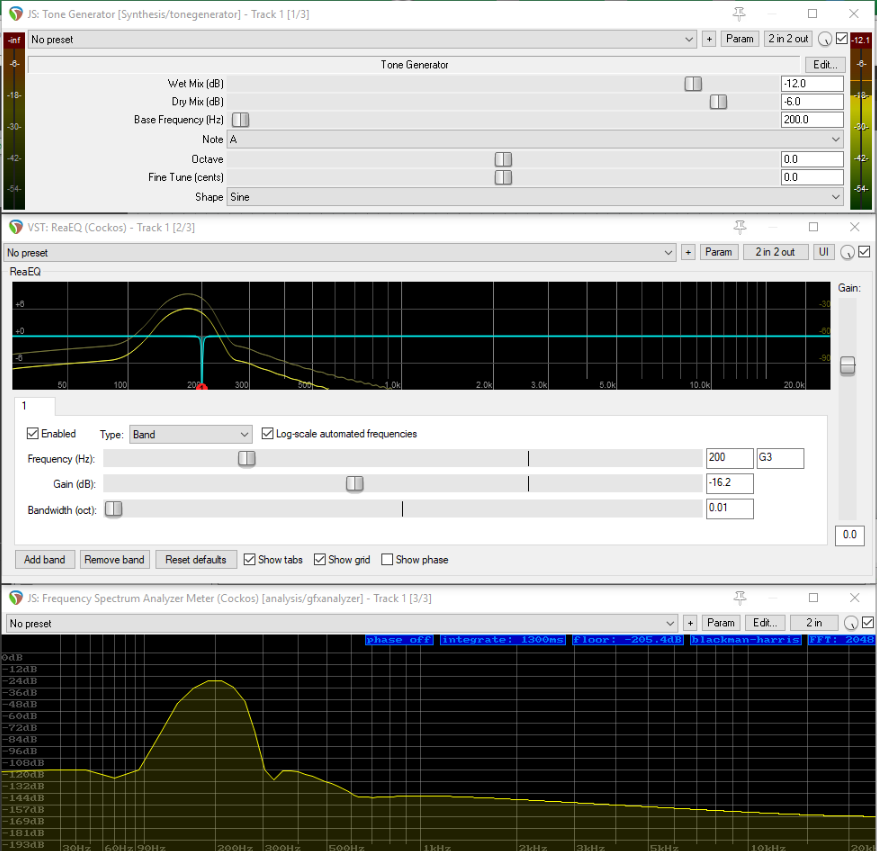Click Edit... button in Tone Generator
Image resolution: width=877 pixels, height=851 pixels.
click(x=825, y=64)
